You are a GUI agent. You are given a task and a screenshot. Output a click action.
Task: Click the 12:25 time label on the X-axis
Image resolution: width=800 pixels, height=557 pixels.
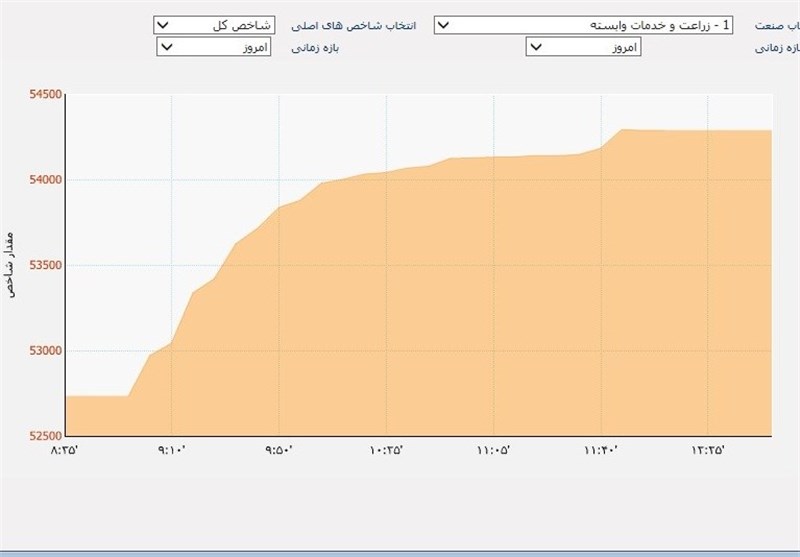tap(707, 451)
